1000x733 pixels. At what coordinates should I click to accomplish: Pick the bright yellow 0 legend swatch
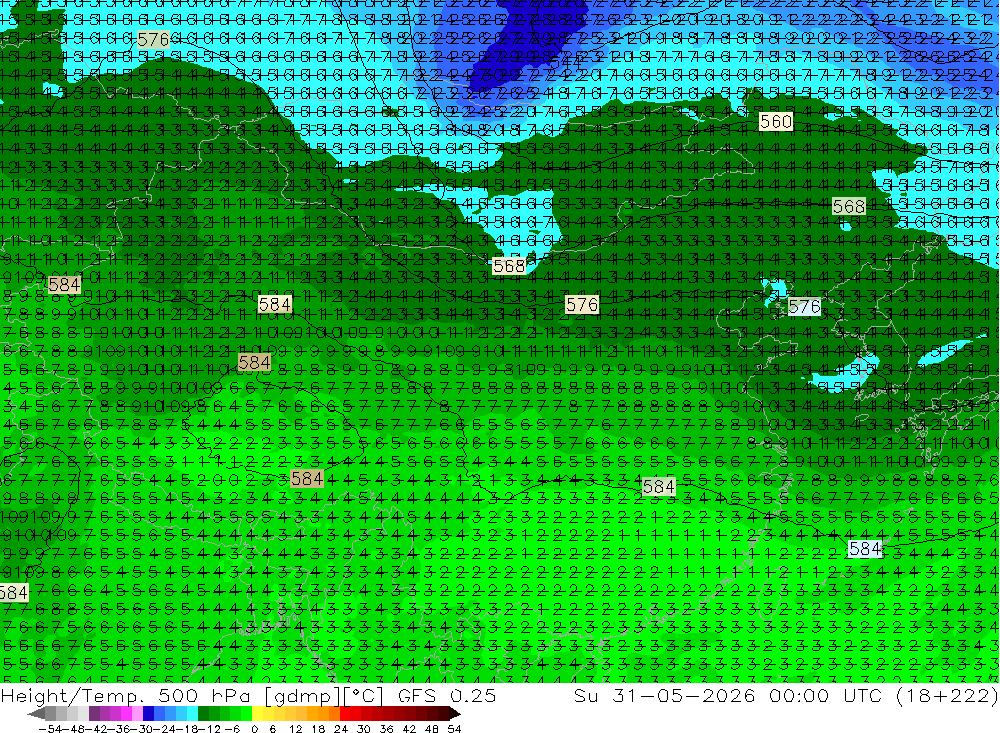tap(257, 713)
